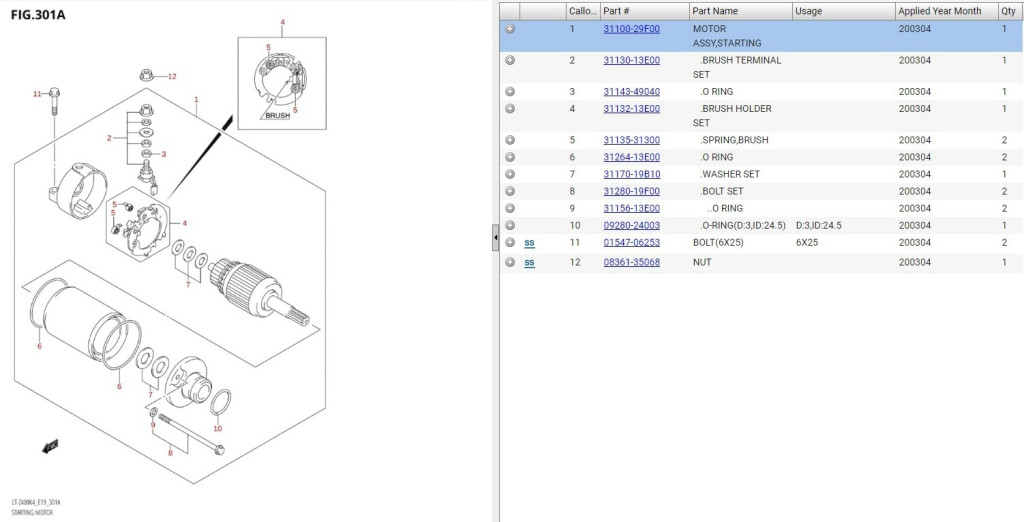Viewport: 1024px width, 522px height.
Task: Click the round icon beside part 31143-49040
Action: [x=510, y=92]
